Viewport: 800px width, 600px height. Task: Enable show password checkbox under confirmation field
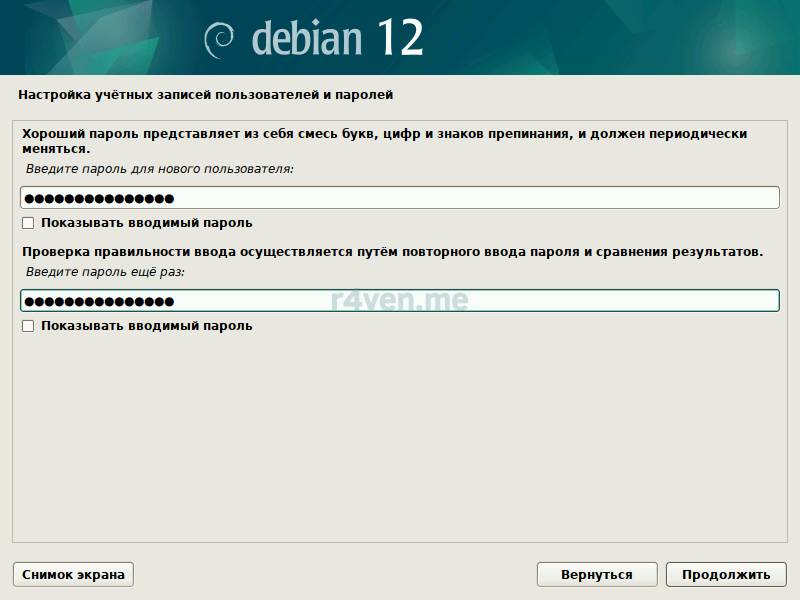[28, 326]
